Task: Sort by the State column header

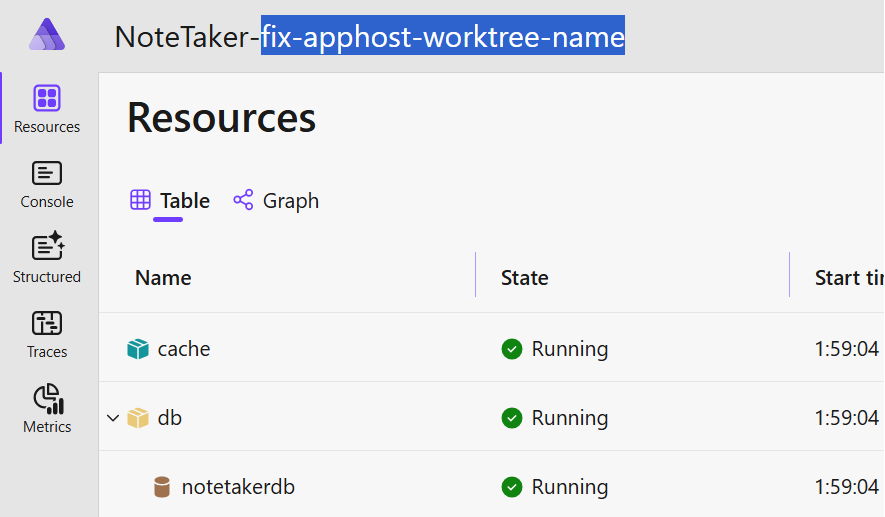Action: pyautogui.click(x=525, y=278)
